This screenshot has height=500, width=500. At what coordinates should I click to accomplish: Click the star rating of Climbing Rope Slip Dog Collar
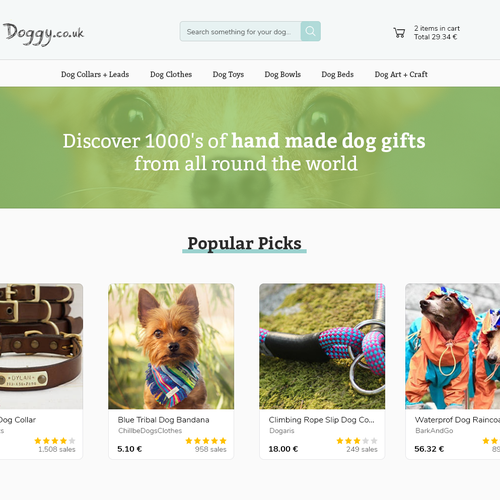pos(357,441)
